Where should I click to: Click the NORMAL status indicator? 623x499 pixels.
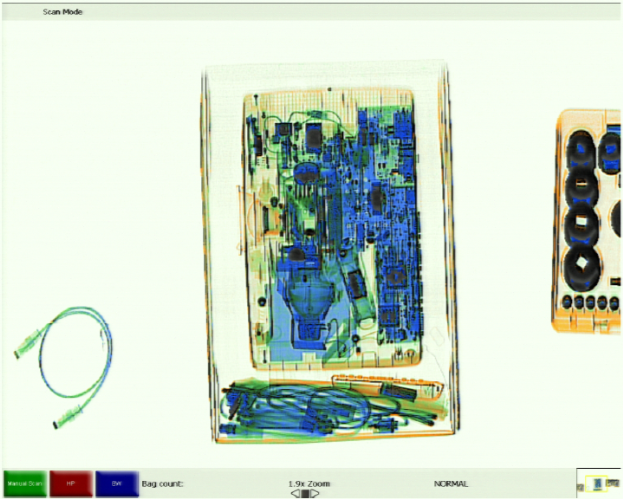450,483
